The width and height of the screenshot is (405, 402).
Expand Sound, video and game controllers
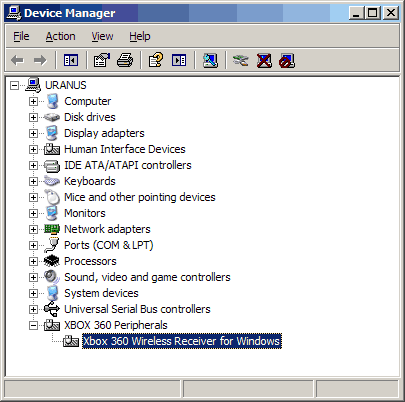pos(33,277)
